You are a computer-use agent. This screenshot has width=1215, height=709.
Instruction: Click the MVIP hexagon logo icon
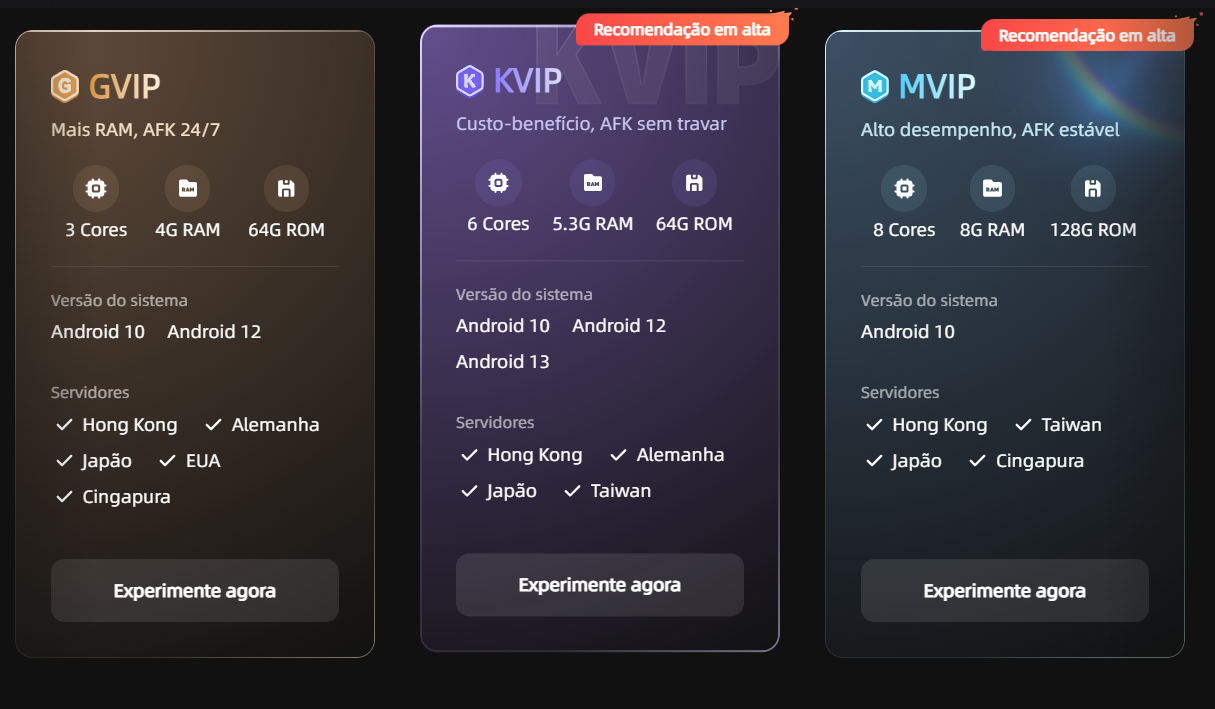[x=875, y=87]
